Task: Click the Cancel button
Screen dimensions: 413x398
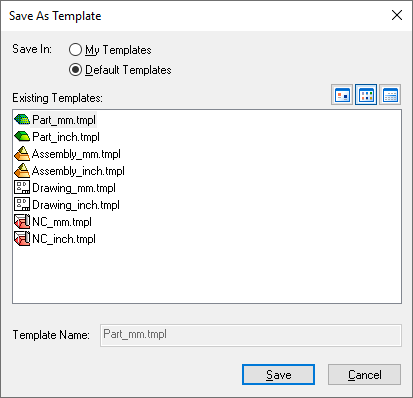Action: (364, 375)
